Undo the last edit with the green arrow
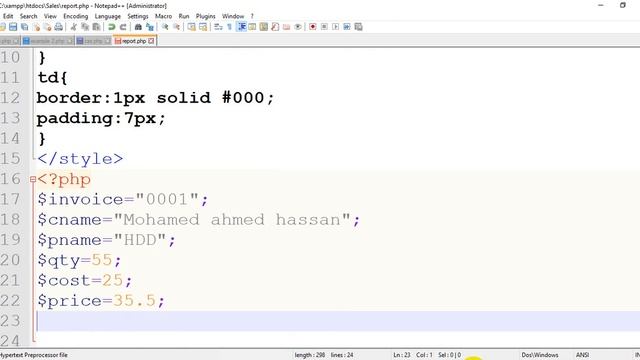 pos(111,27)
